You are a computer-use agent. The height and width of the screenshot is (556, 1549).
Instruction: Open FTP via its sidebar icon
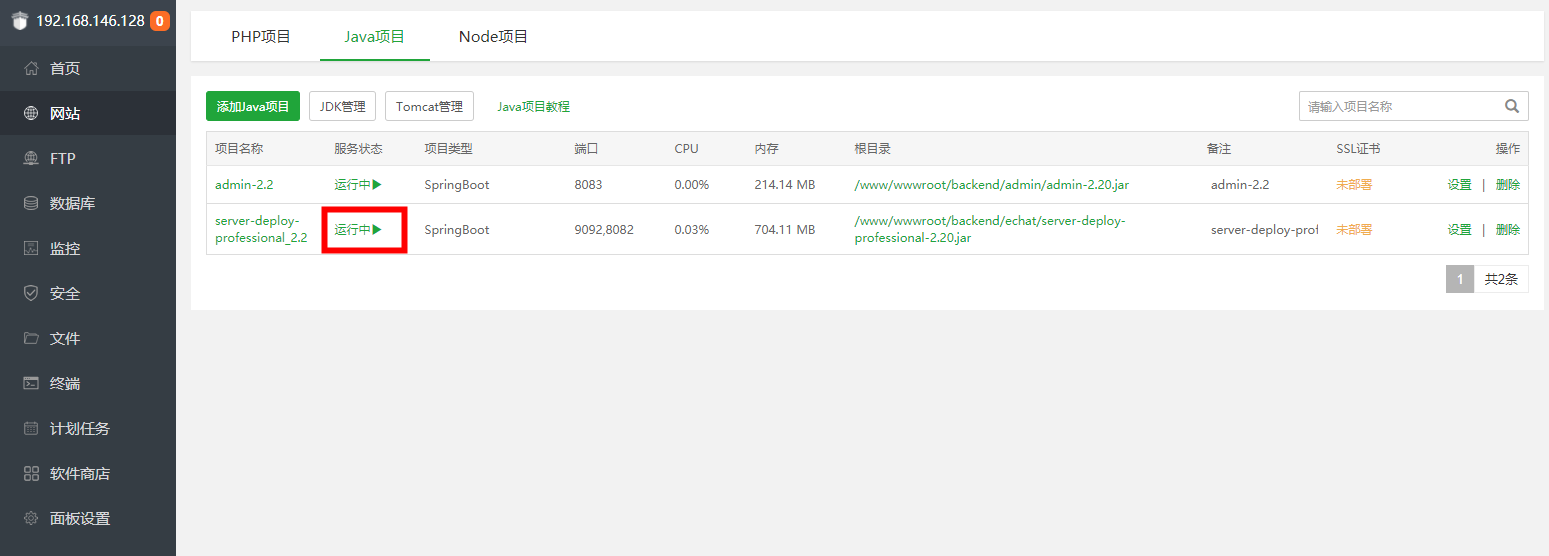pyautogui.click(x=31, y=159)
